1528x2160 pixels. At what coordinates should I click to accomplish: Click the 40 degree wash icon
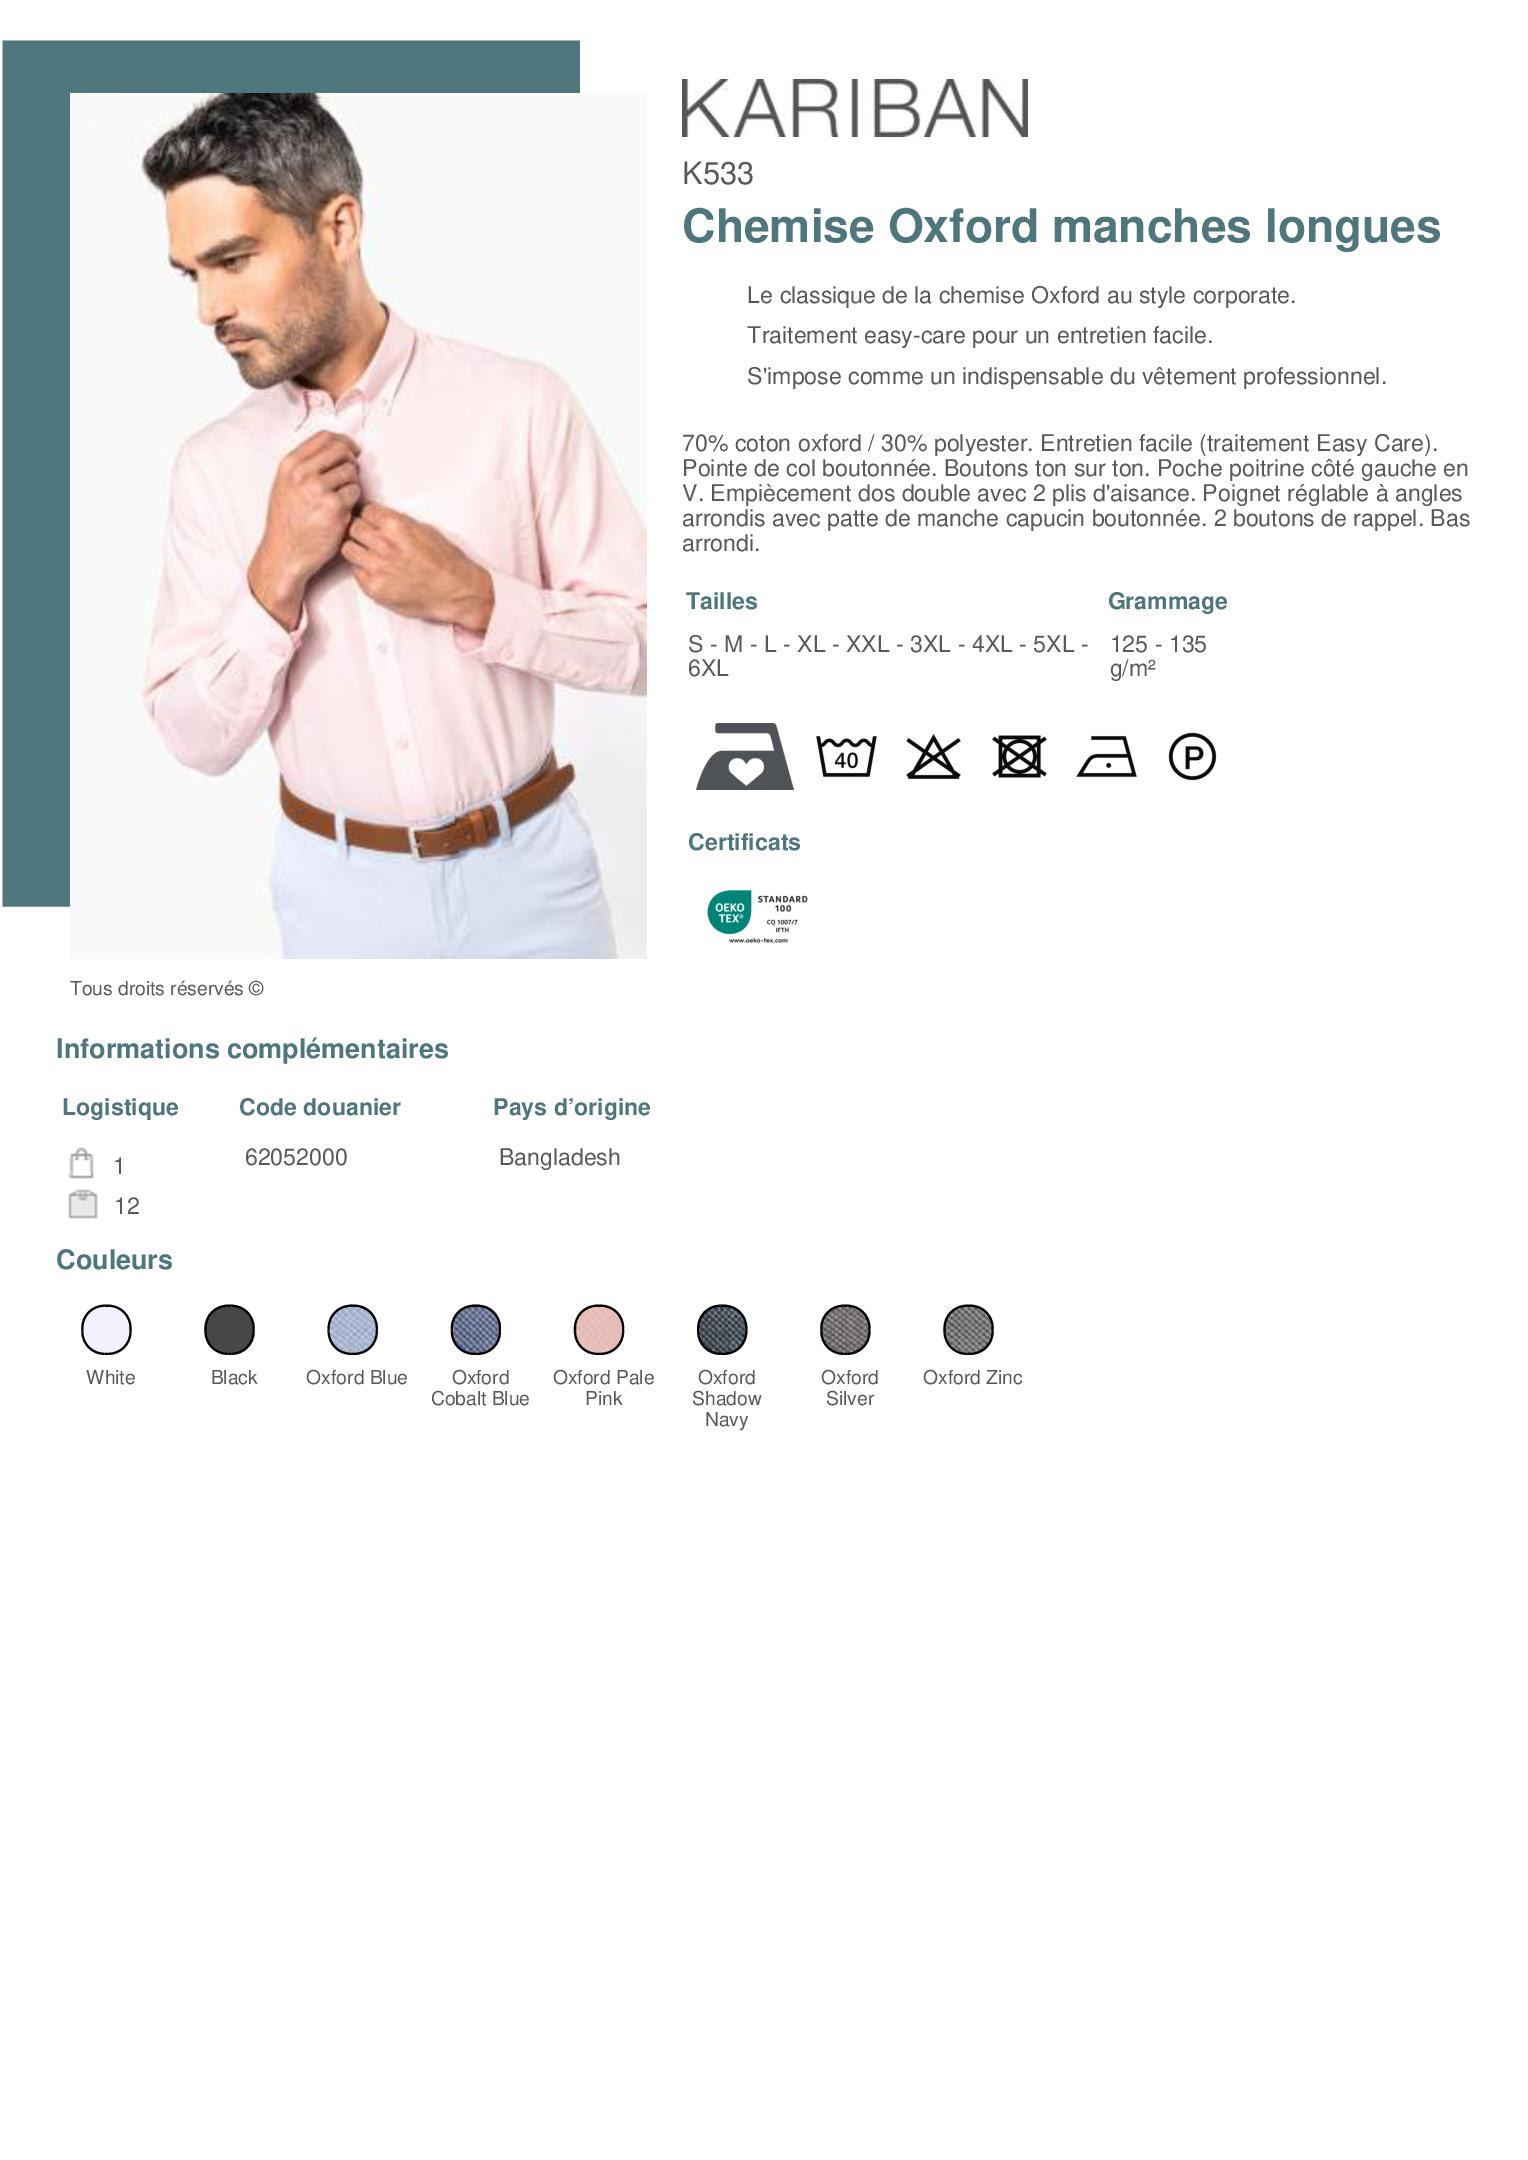pyautogui.click(x=846, y=757)
